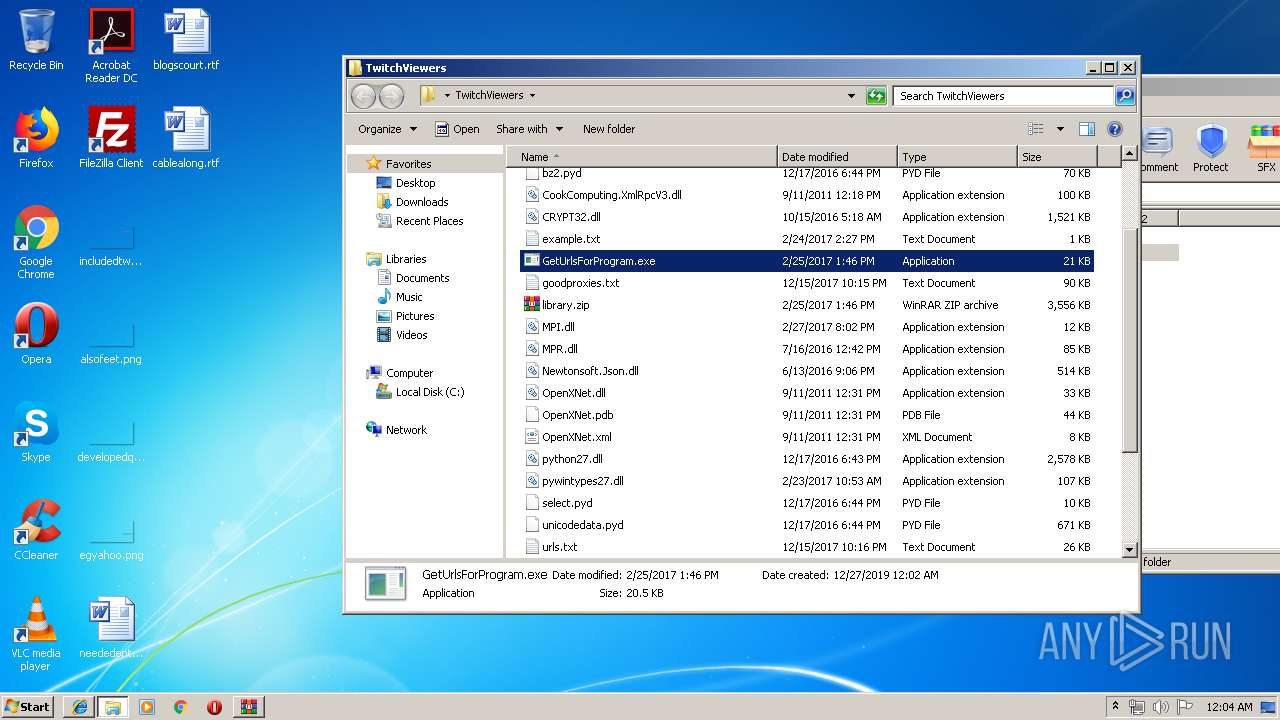Click the Back navigation arrow in Explorer
Viewport: 1280px width, 720px height.
click(363, 96)
